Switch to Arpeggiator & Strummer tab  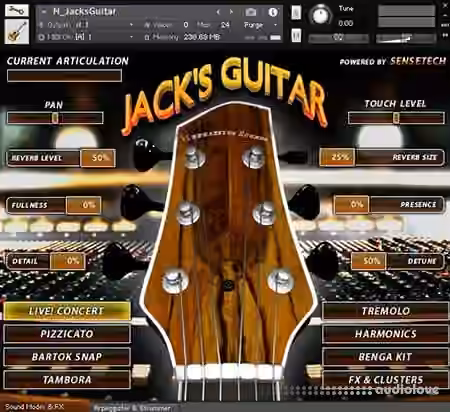[x=132, y=408]
